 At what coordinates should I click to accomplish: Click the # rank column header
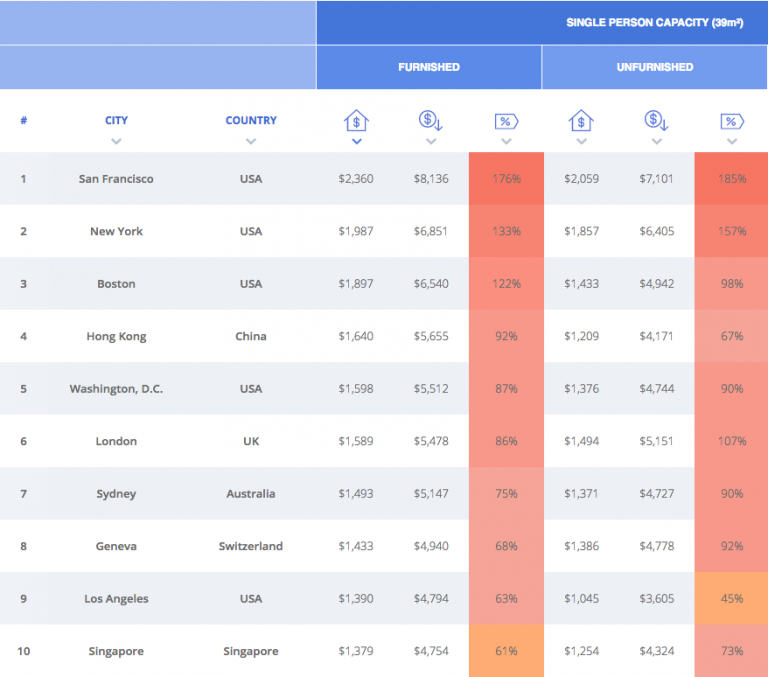coord(23,120)
